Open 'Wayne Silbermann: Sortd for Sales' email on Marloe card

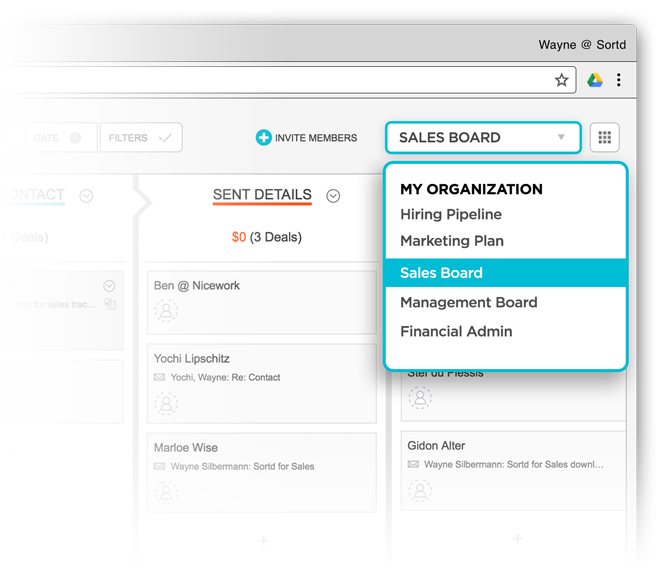(x=242, y=466)
